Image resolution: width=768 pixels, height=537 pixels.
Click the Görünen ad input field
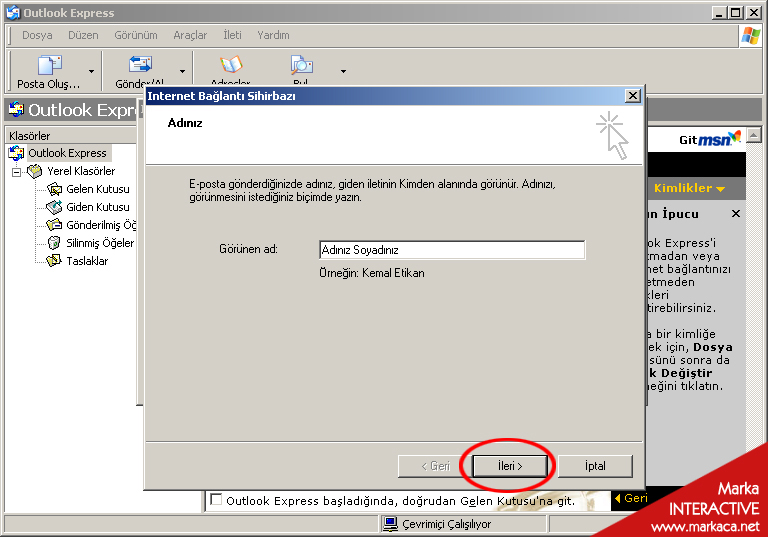(452, 250)
